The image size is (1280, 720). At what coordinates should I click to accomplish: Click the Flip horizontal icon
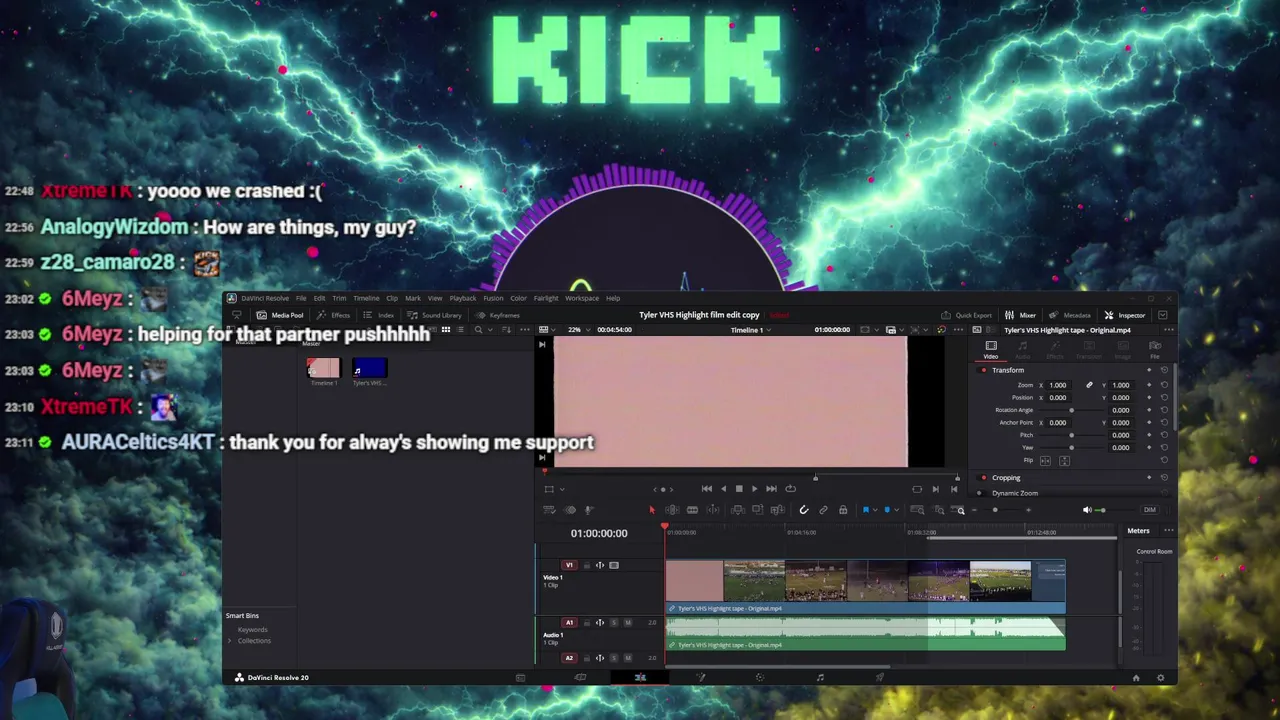(x=1045, y=460)
